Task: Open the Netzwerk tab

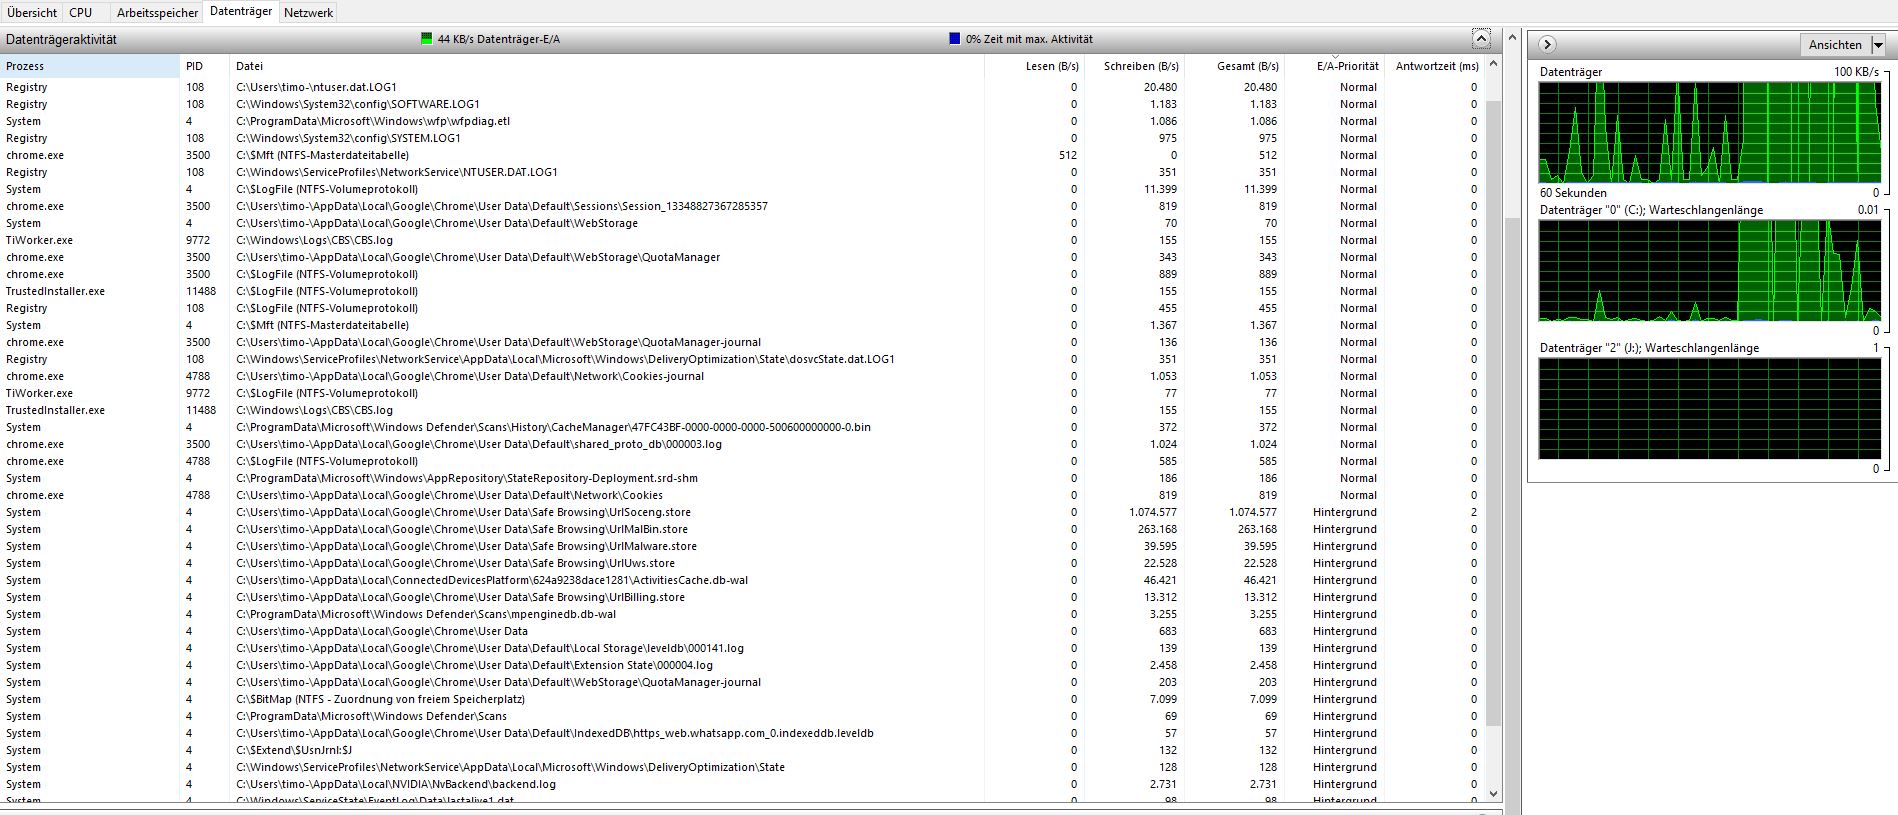Action: pyautogui.click(x=308, y=13)
